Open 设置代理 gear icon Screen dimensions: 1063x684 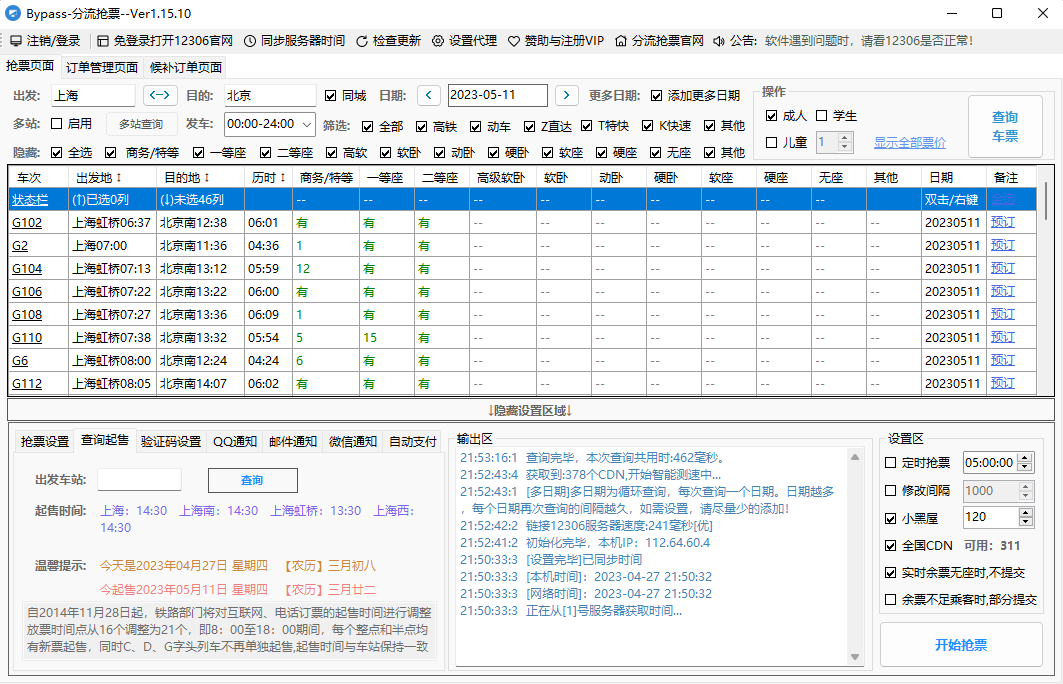438,41
